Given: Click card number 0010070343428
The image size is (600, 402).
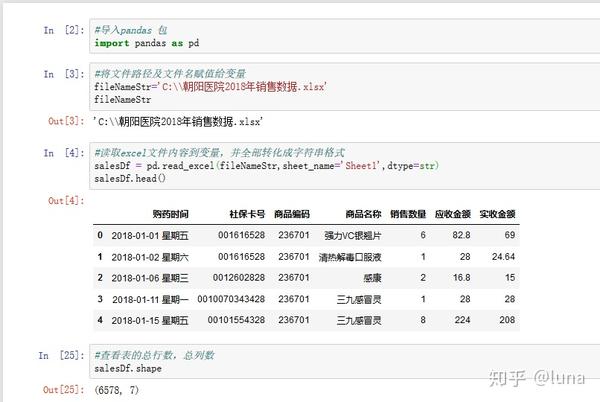Looking at the screenshot, I should [231, 299].
